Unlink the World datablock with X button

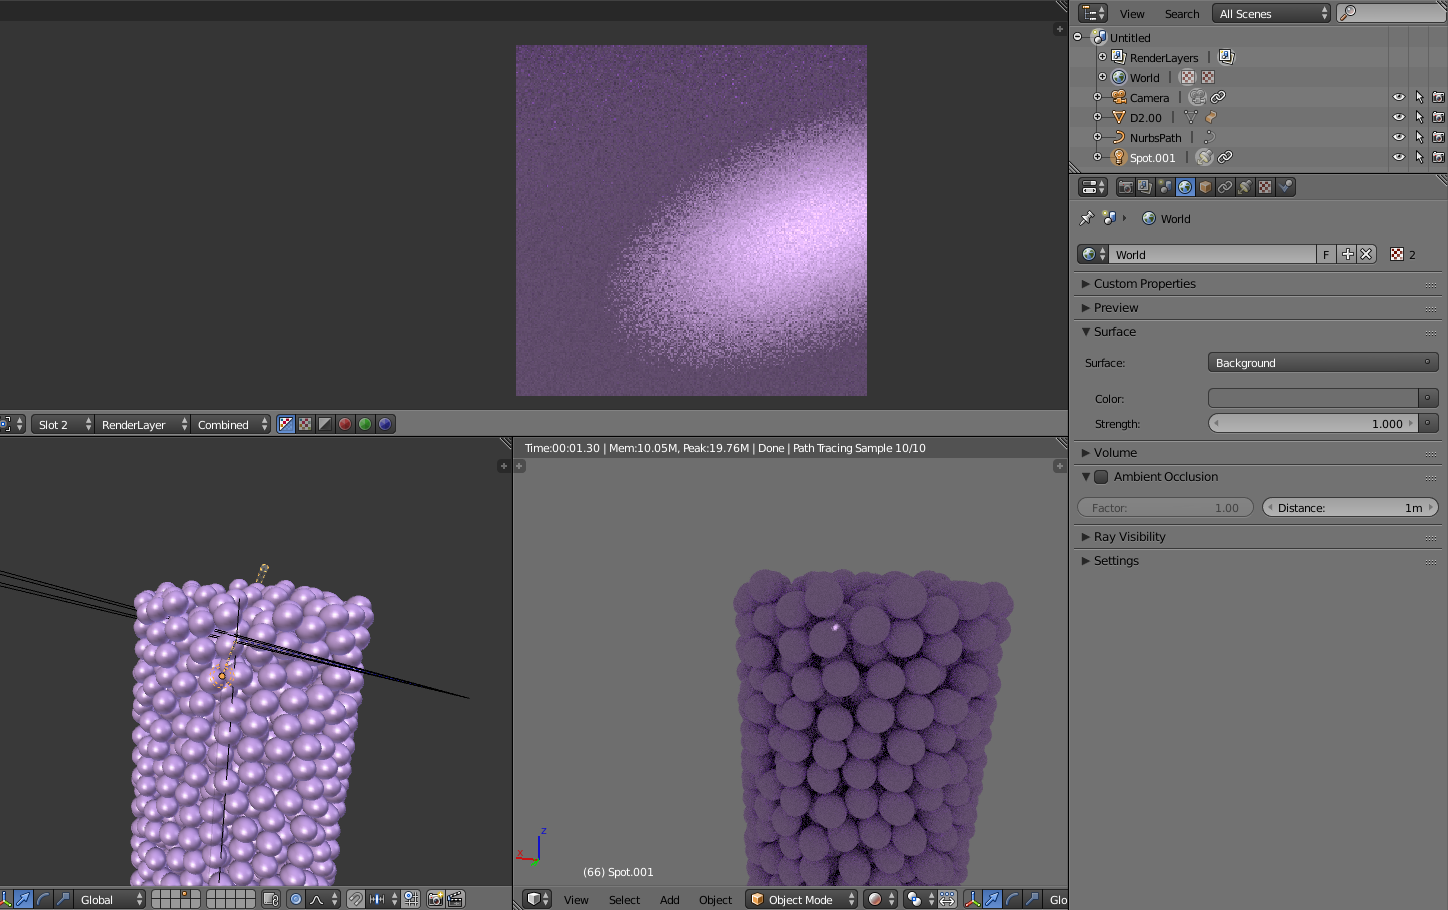1367,254
